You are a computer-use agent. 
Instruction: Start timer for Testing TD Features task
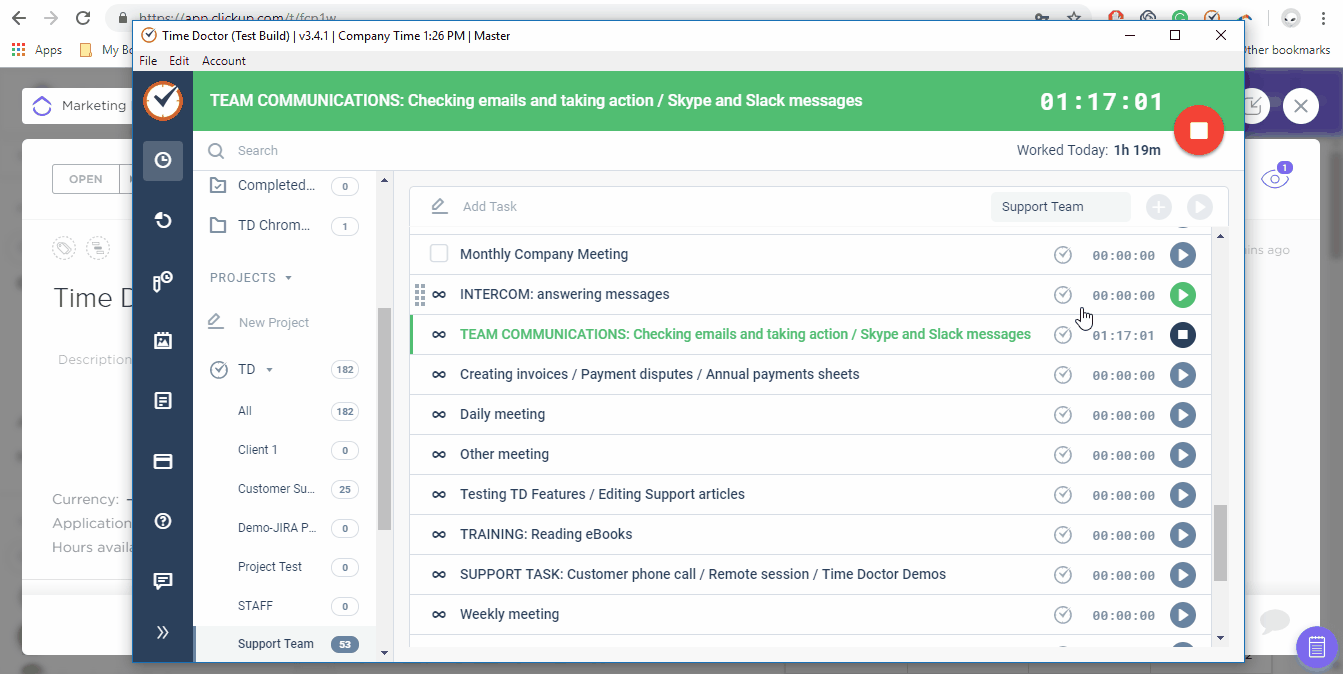(1182, 495)
